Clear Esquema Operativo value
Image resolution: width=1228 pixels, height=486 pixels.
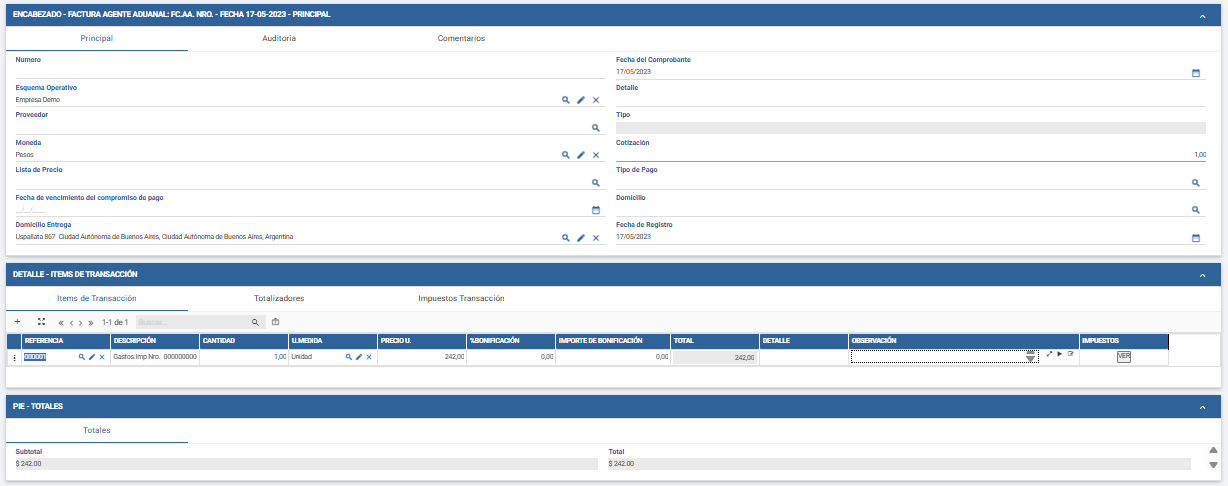596,100
